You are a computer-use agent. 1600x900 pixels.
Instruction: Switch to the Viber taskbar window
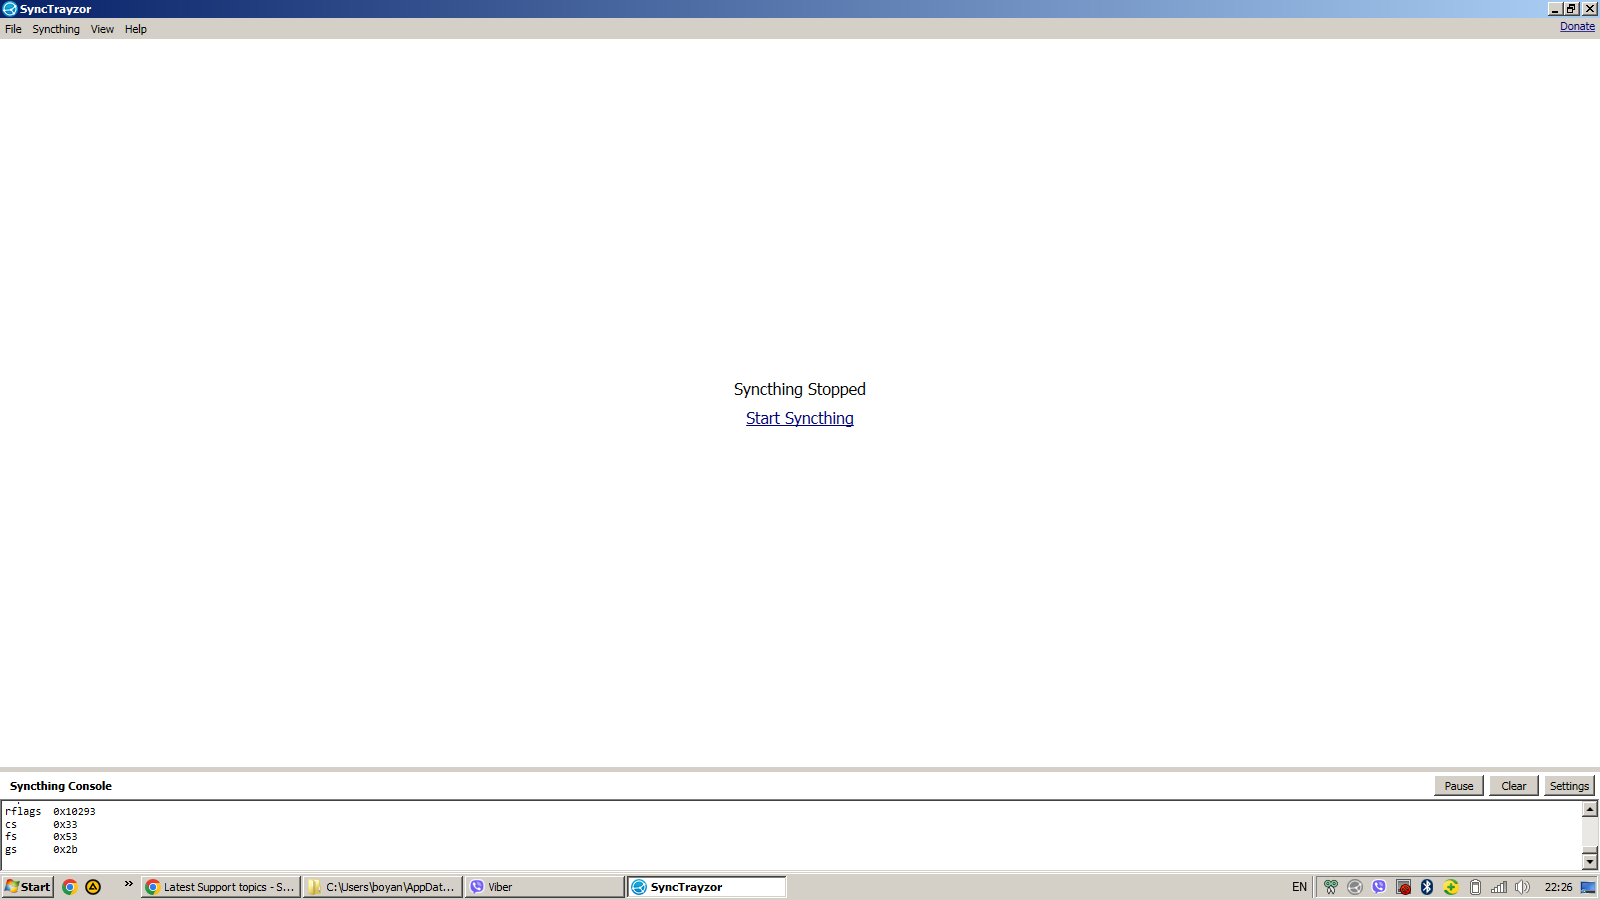pyautogui.click(x=545, y=887)
